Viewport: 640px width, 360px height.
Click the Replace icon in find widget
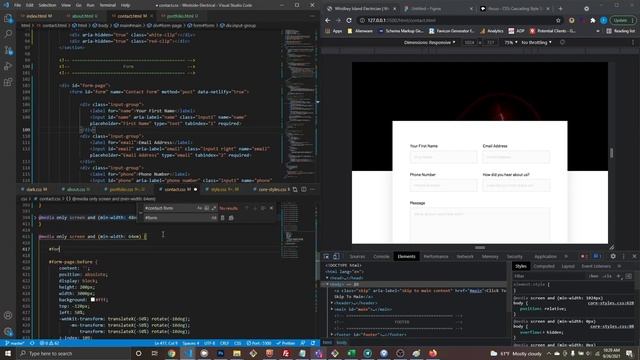(222, 218)
